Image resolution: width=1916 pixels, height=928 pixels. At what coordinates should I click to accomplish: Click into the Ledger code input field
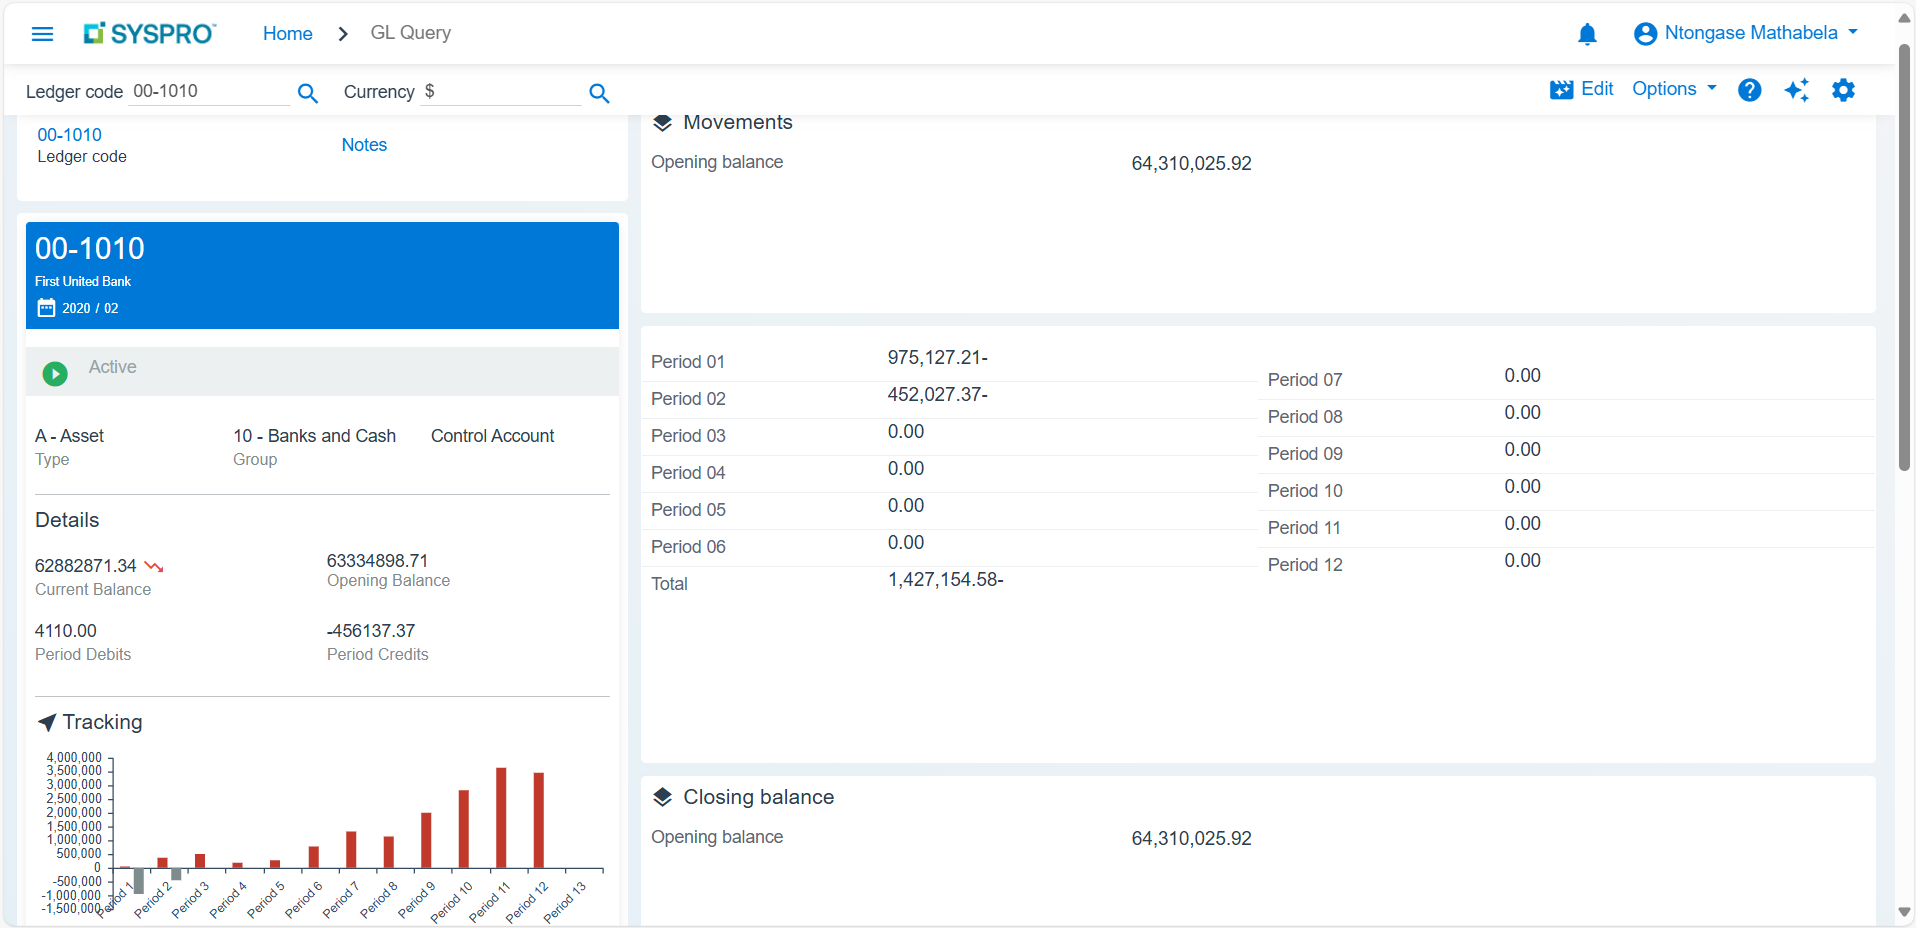210,91
